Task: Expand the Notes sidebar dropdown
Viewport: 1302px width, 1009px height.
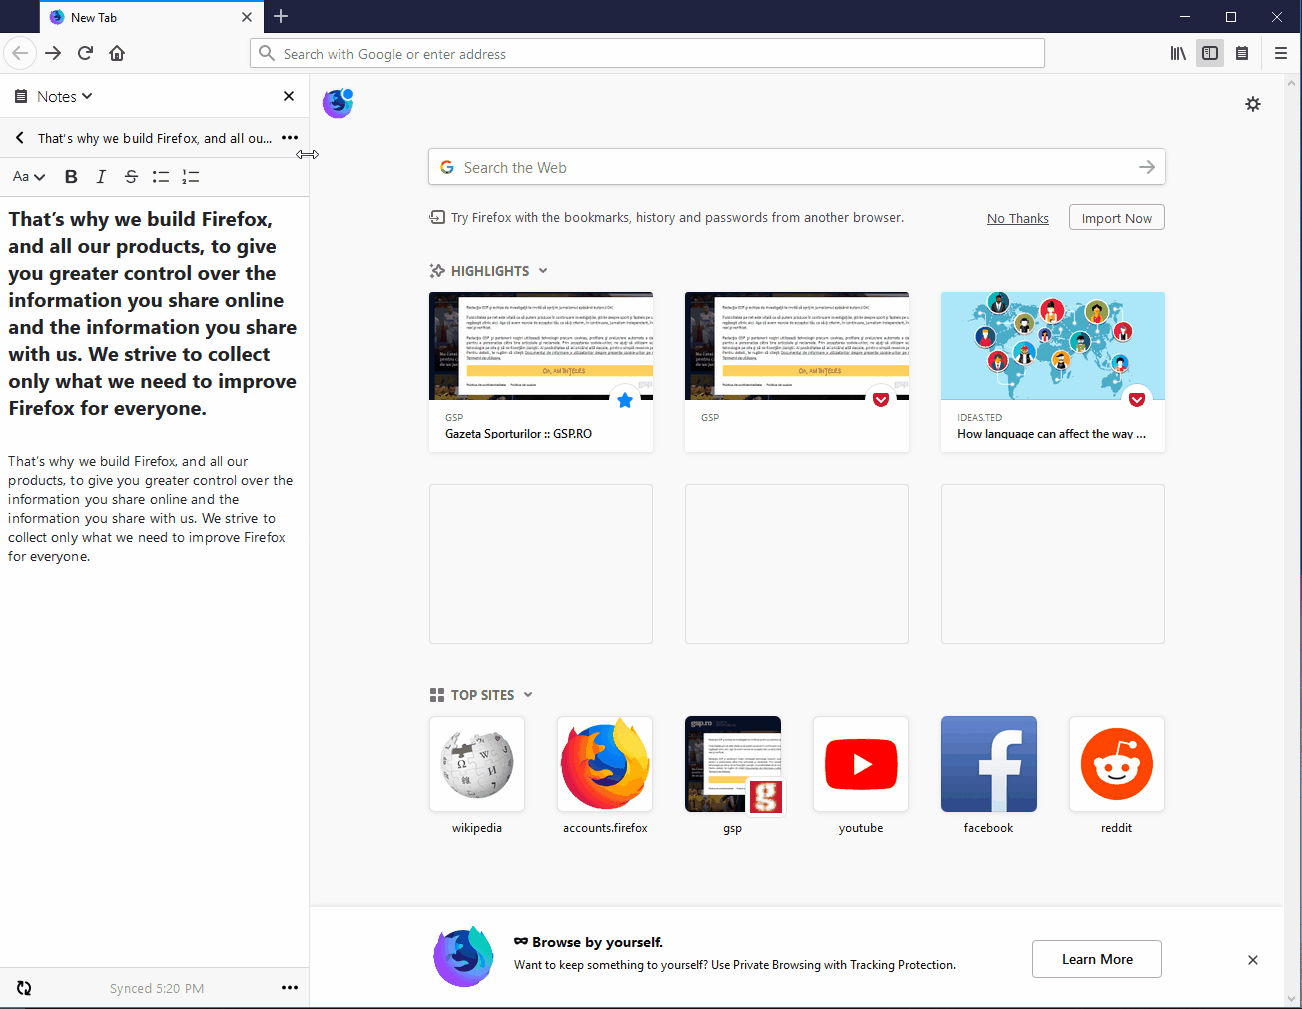Action: 64,96
